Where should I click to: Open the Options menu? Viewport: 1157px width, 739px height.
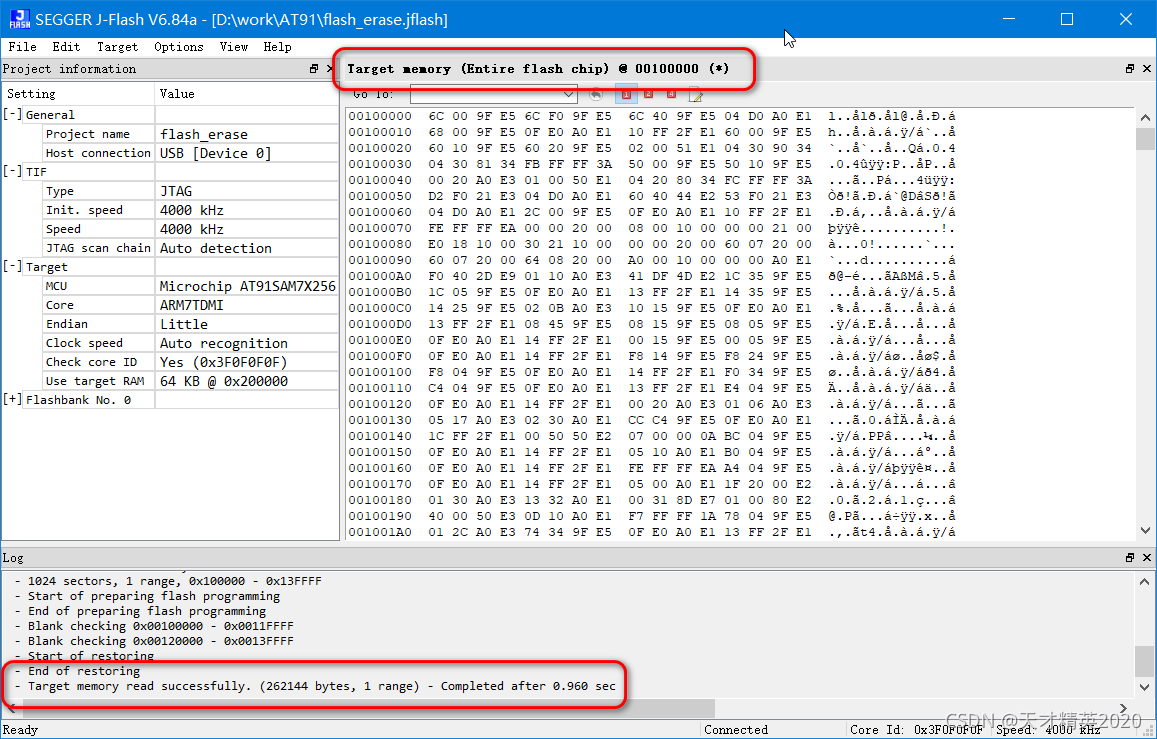pyautogui.click(x=179, y=46)
